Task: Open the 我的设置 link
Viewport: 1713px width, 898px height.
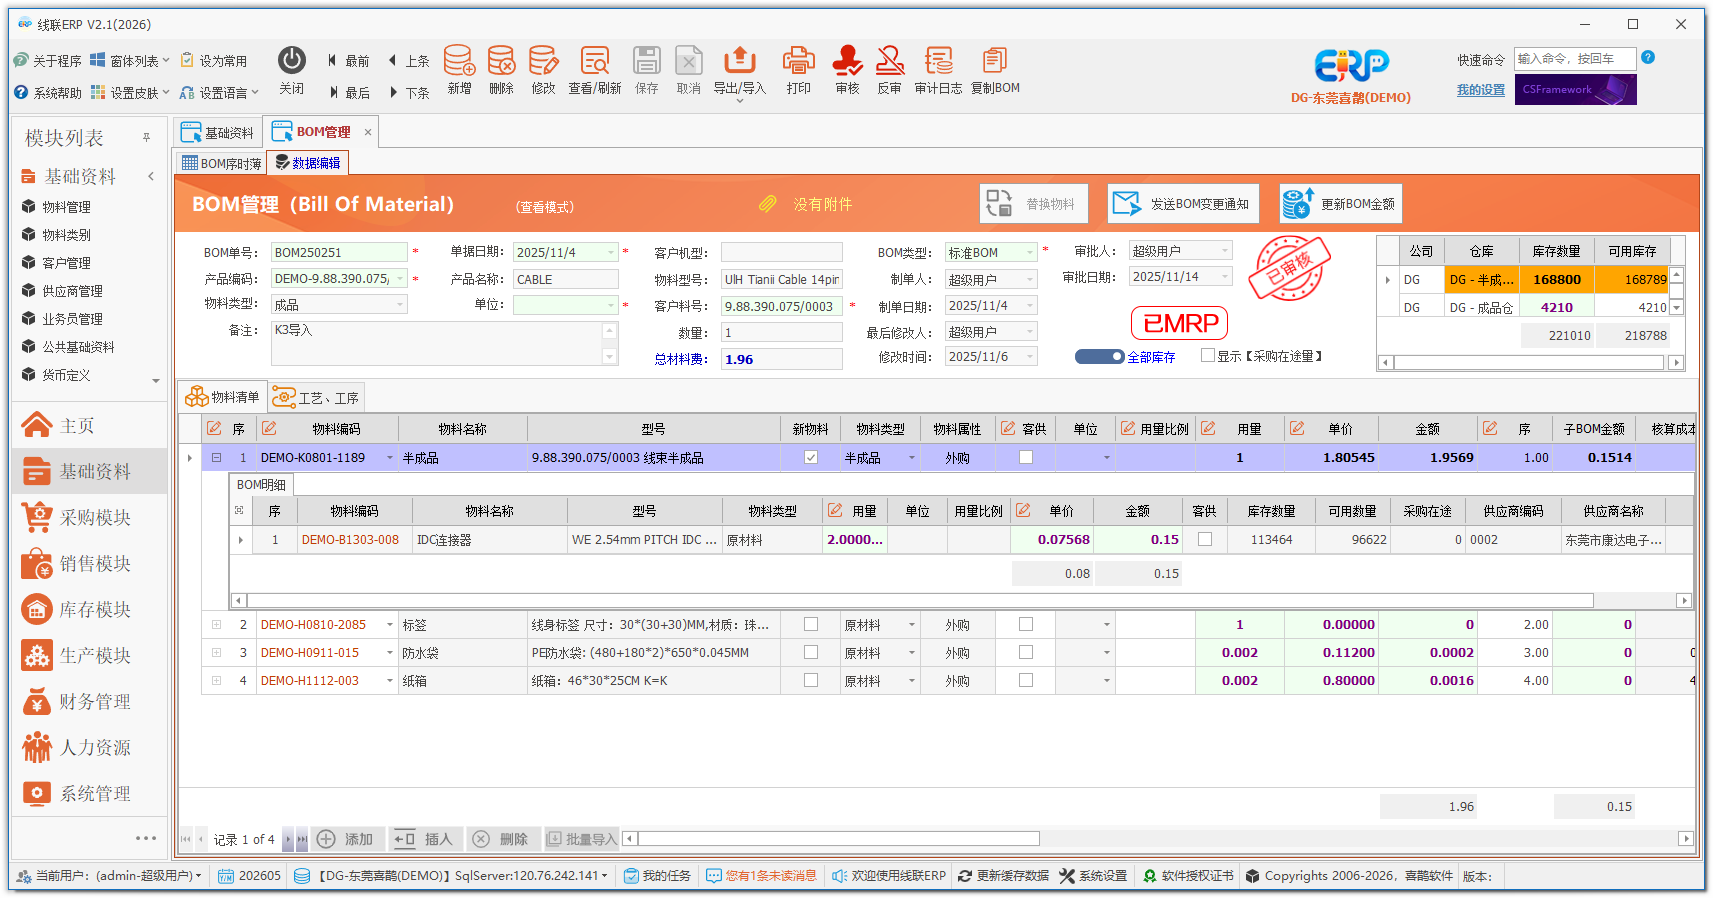Action: (1481, 90)
